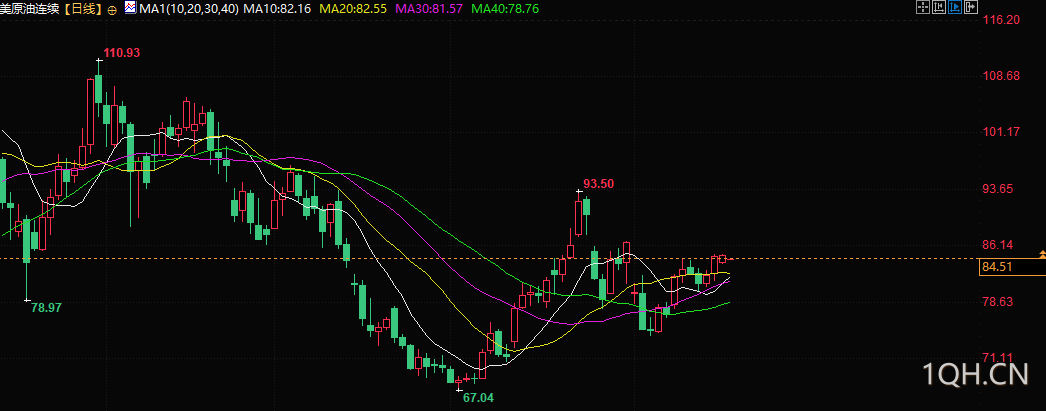Open the 1QH.CN watermark link
The width and height of the screenshot is (1046, 411).
coord(975,376)
